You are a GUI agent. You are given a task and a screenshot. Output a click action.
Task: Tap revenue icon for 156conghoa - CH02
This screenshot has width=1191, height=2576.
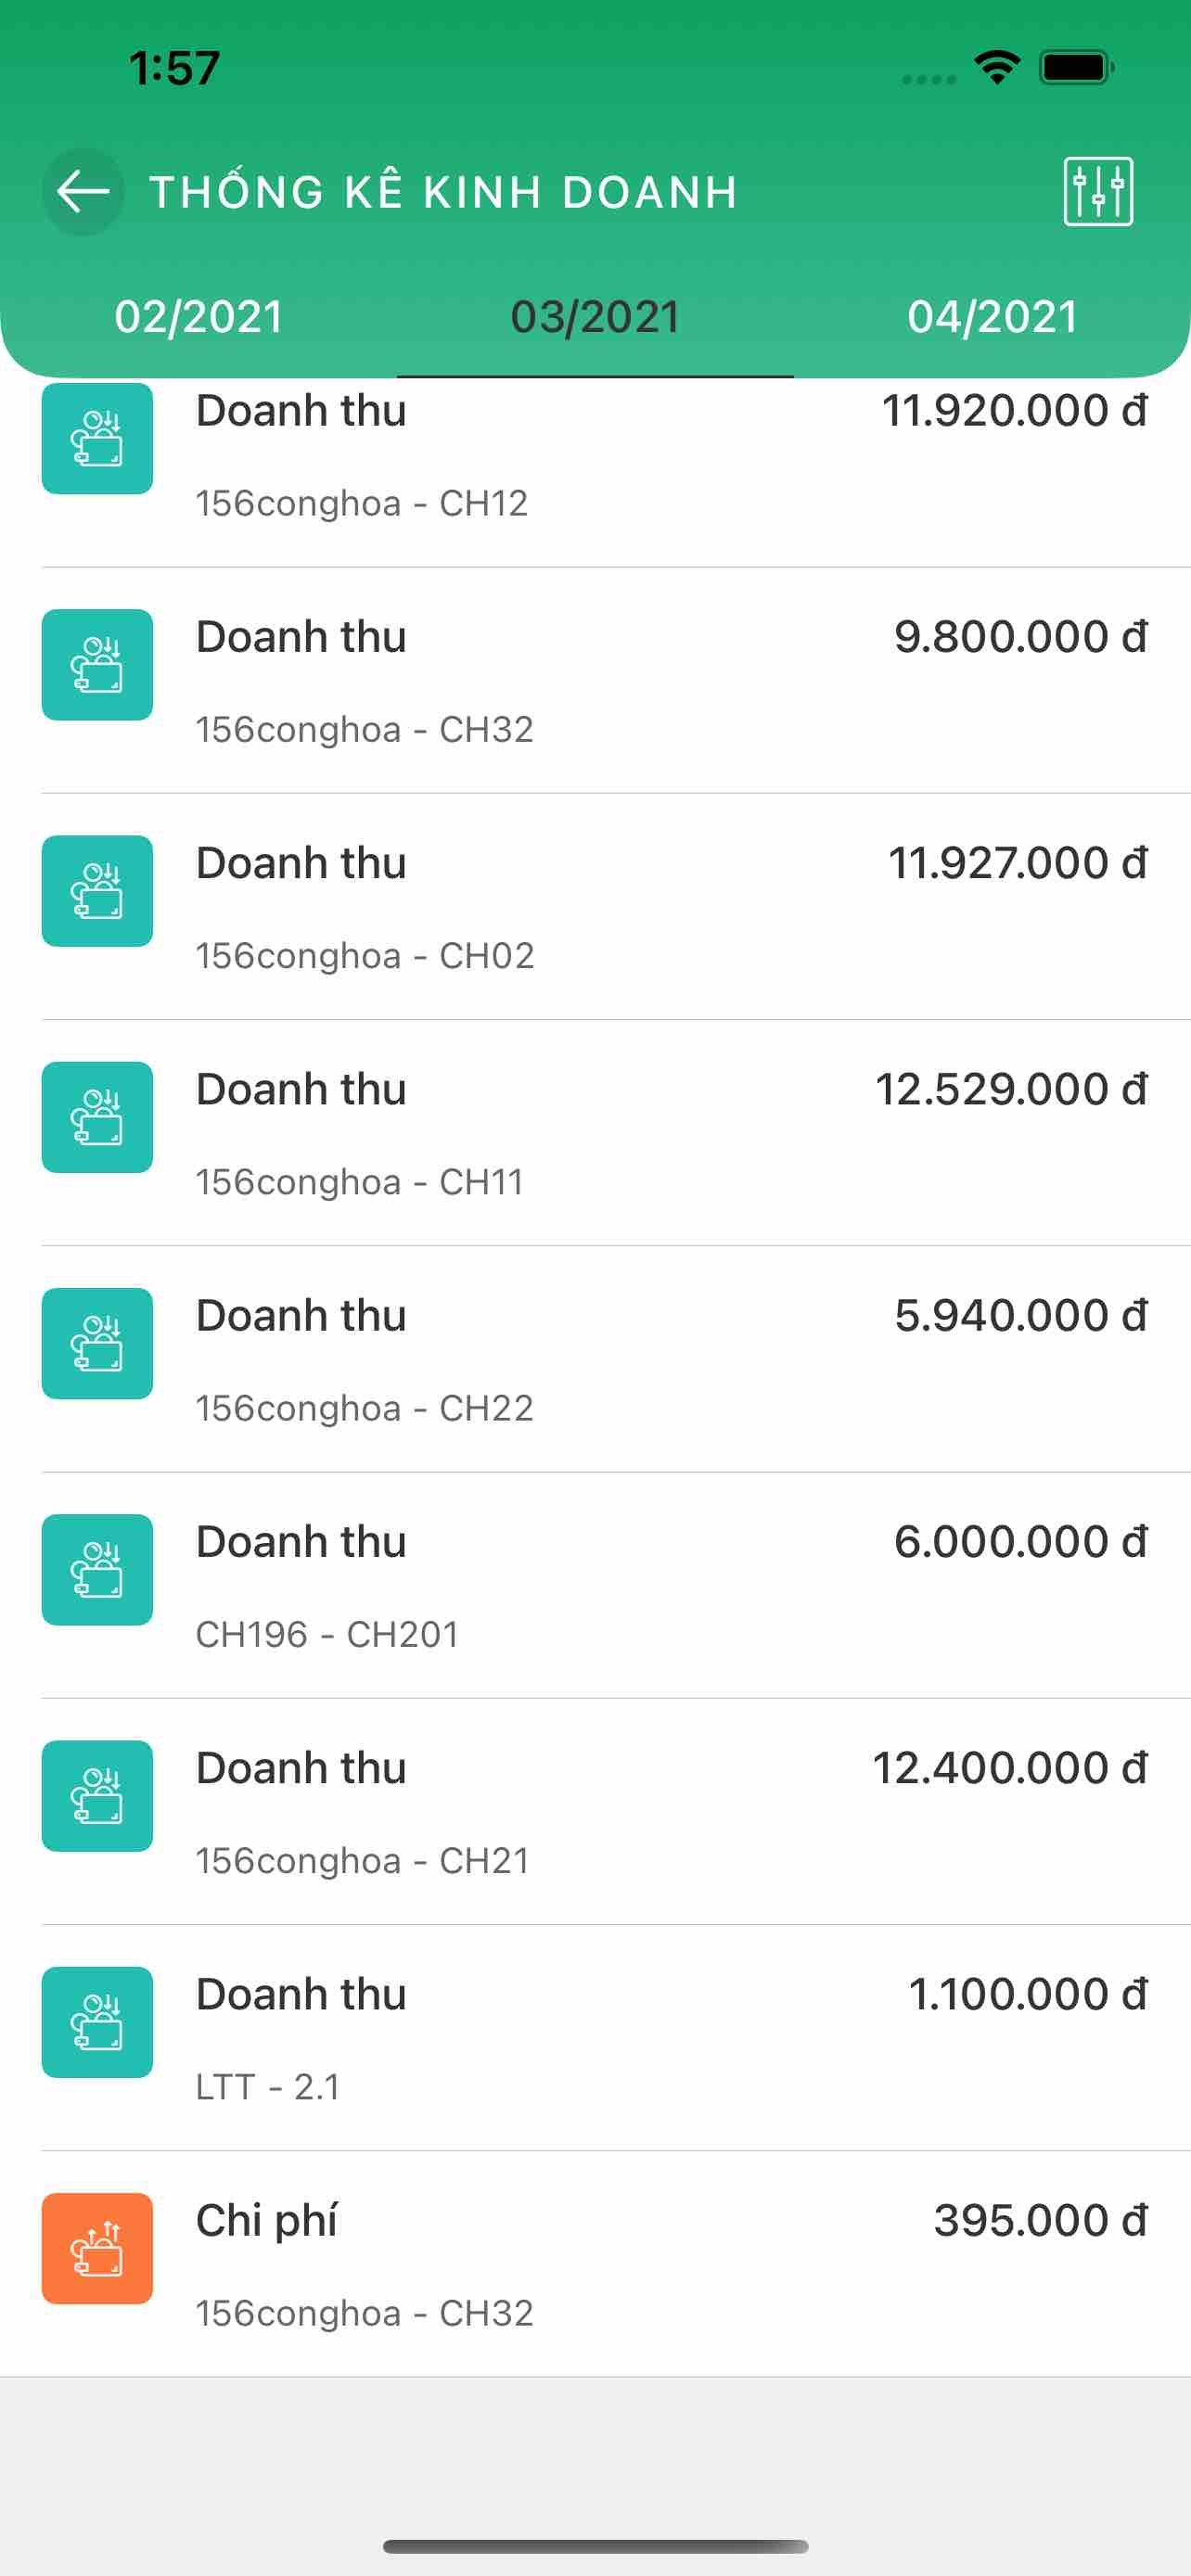tap(97, 891)
